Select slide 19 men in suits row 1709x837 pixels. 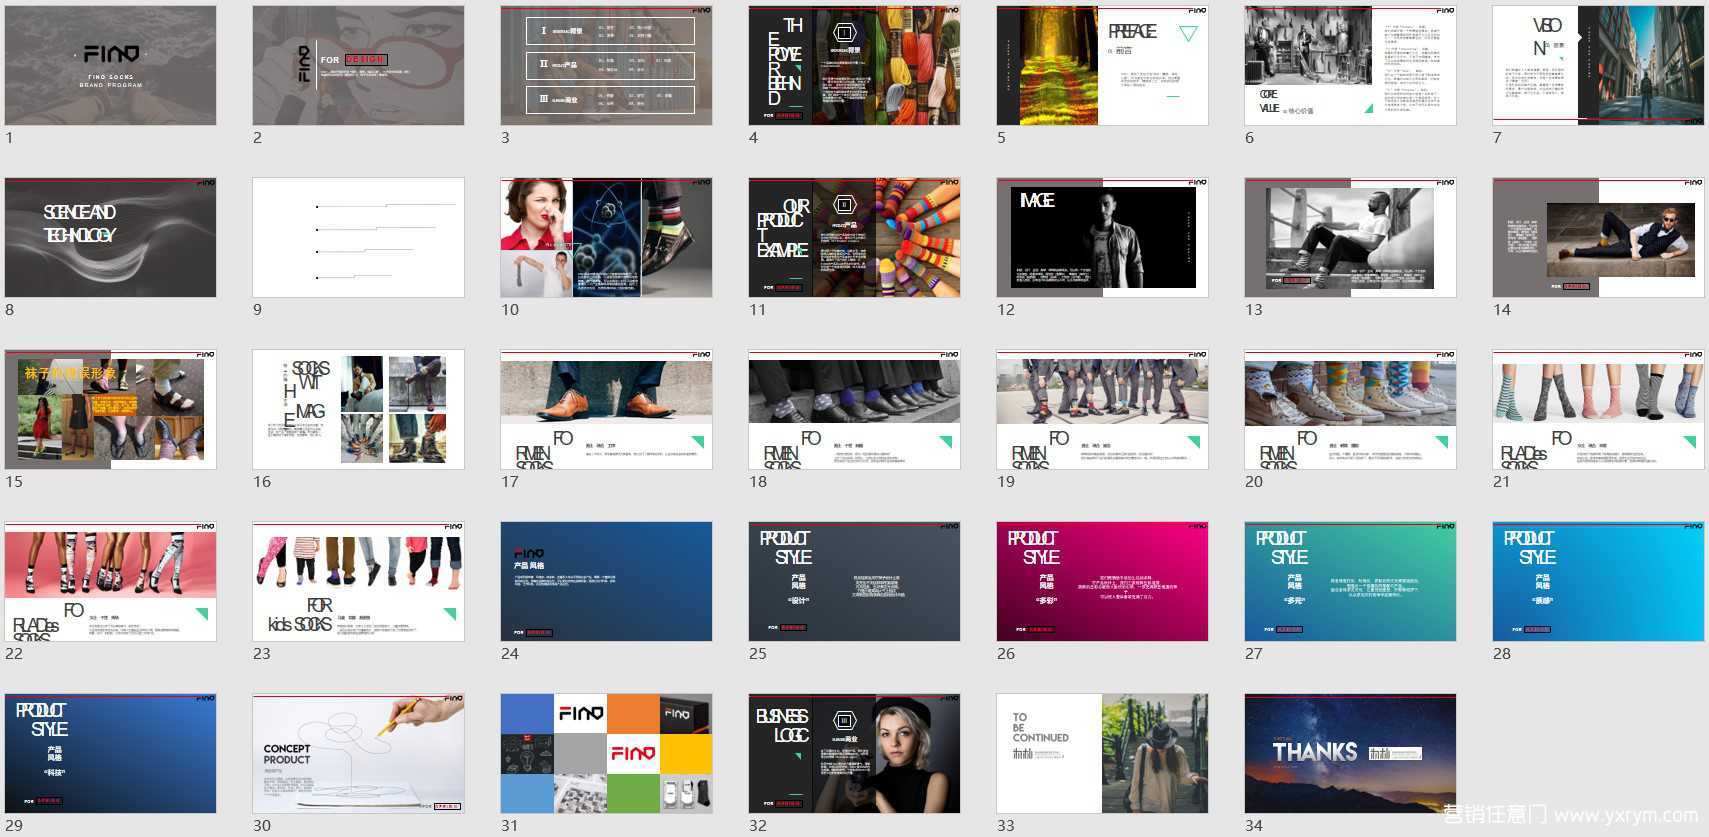(1102, 409)
